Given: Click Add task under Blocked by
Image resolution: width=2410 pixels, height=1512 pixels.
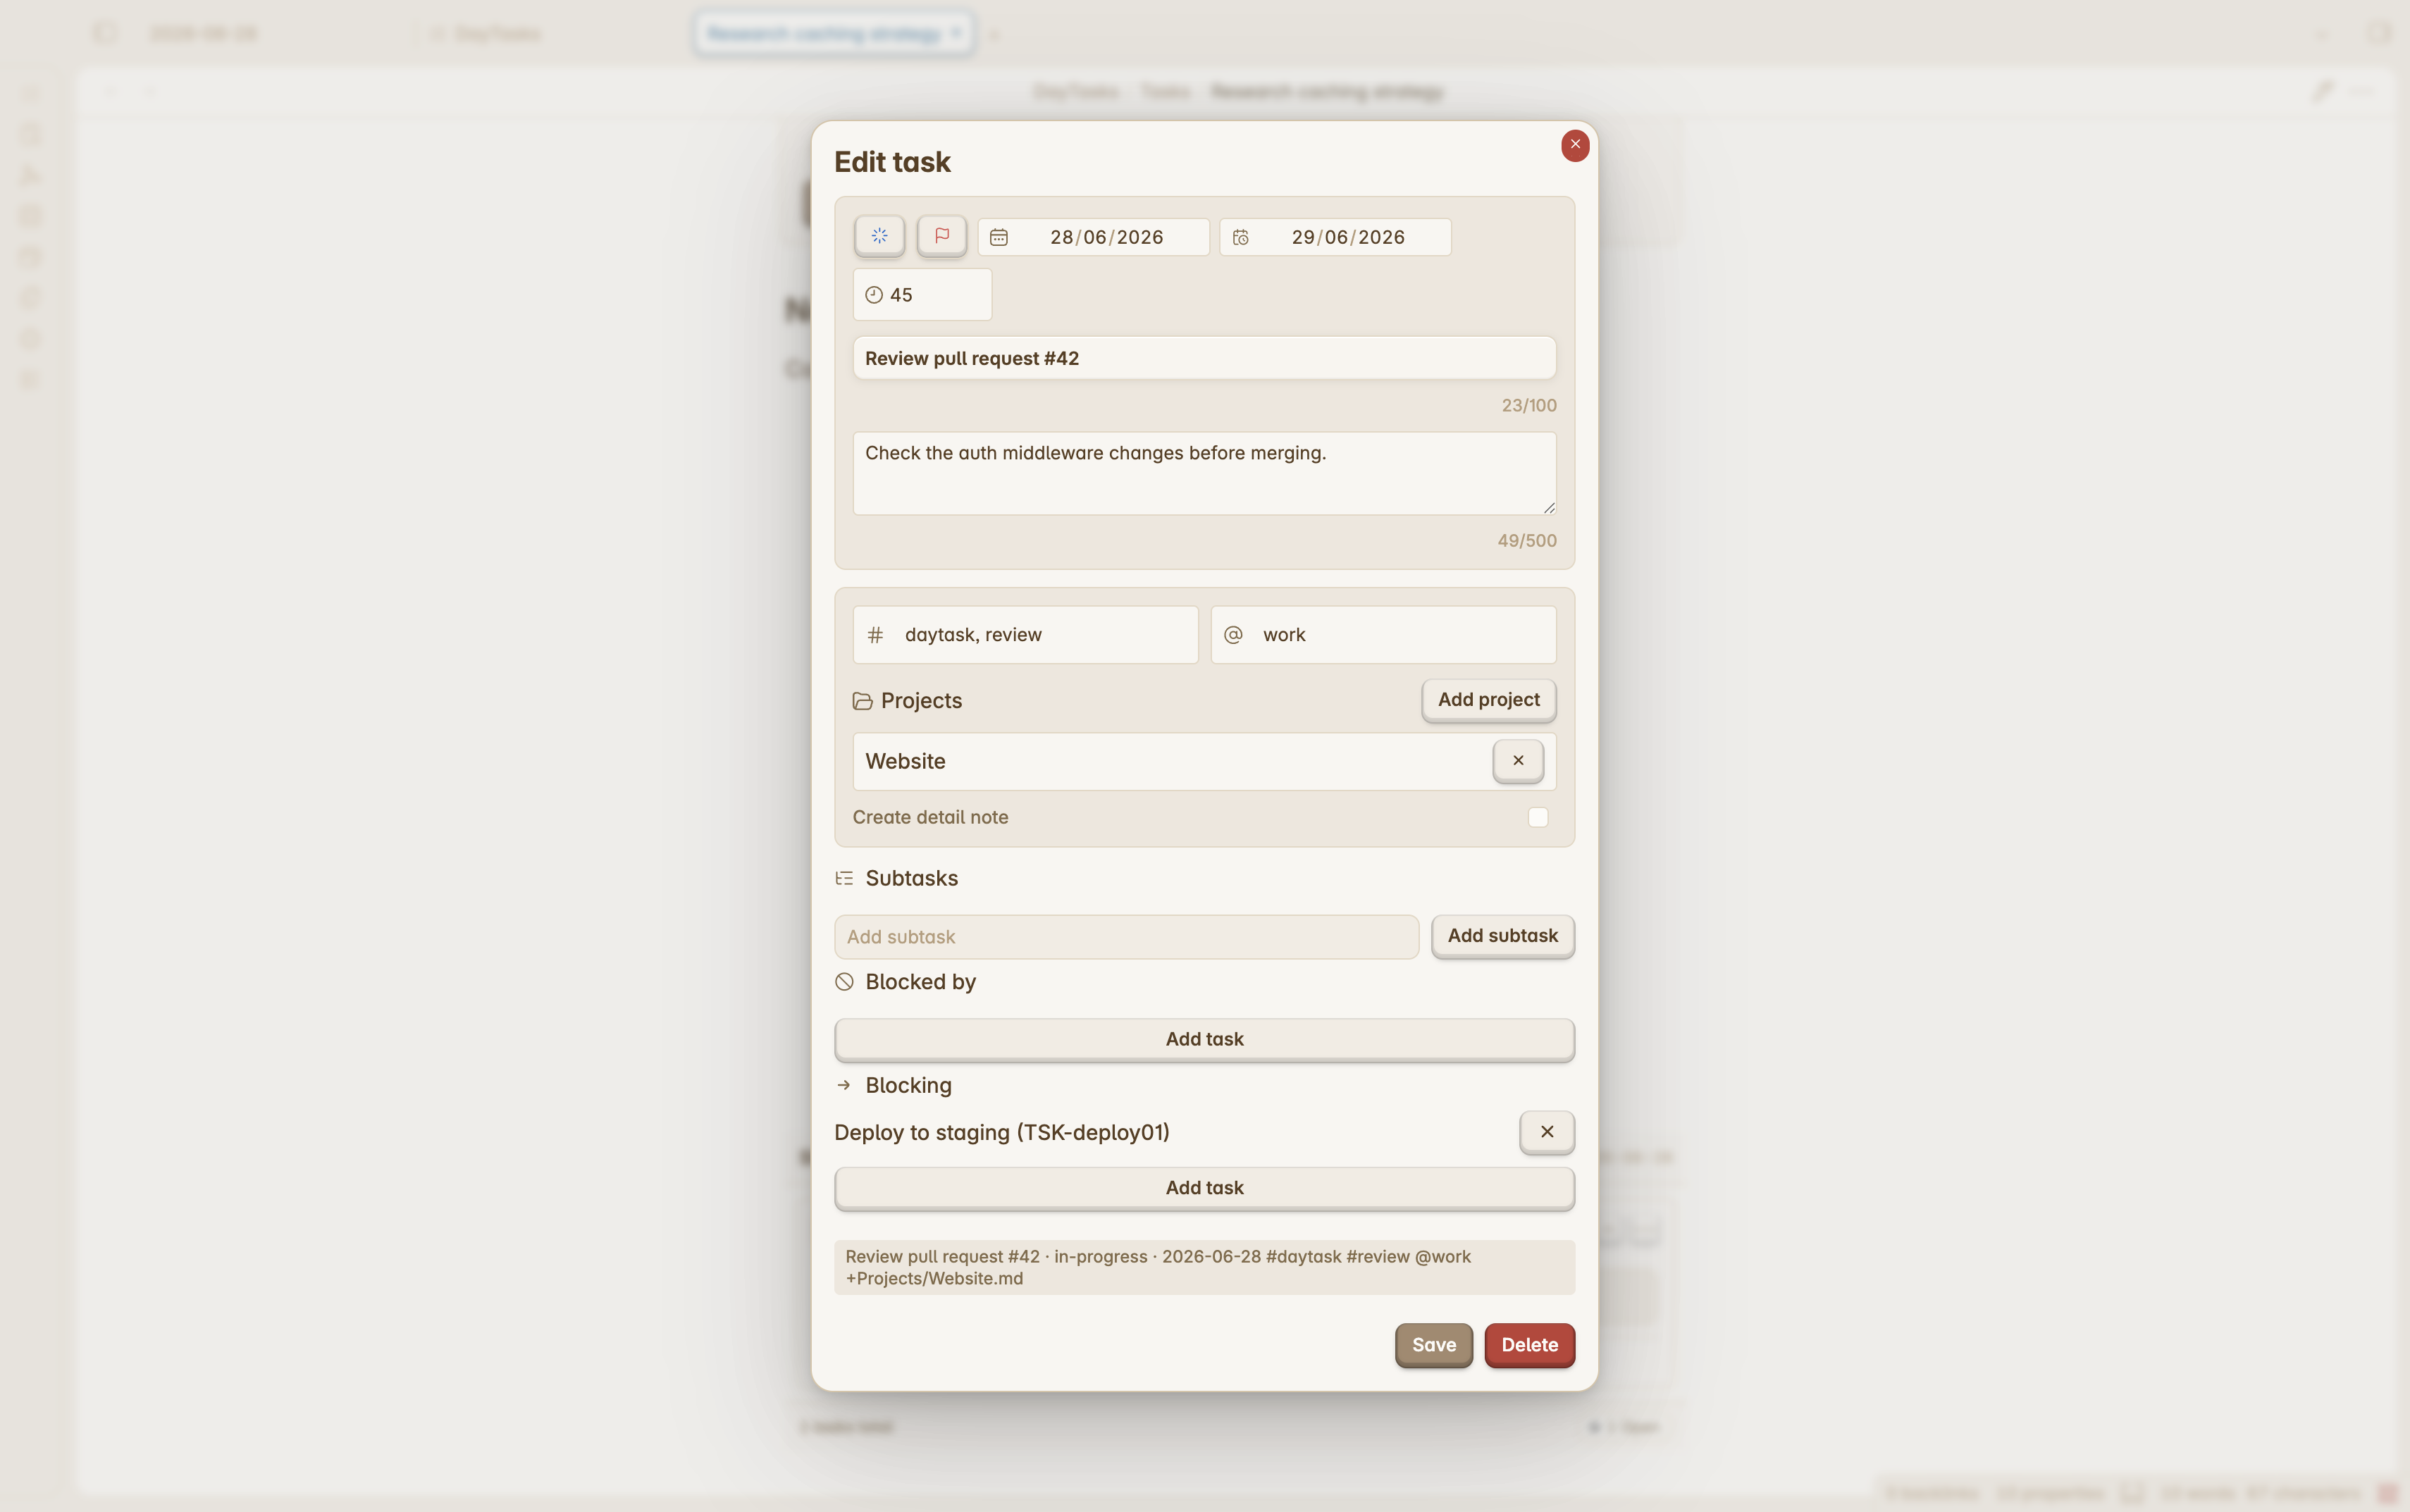Looking at the screenshot, I should pyautogui.click(x=1204, y=1039).
